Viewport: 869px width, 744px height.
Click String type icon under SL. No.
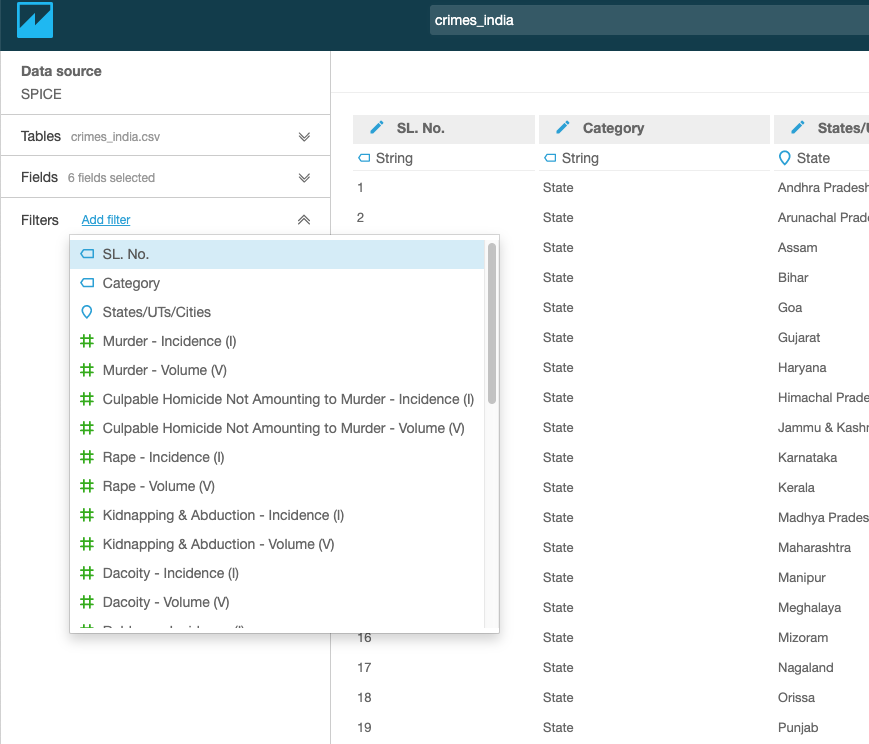coord(364,158)
